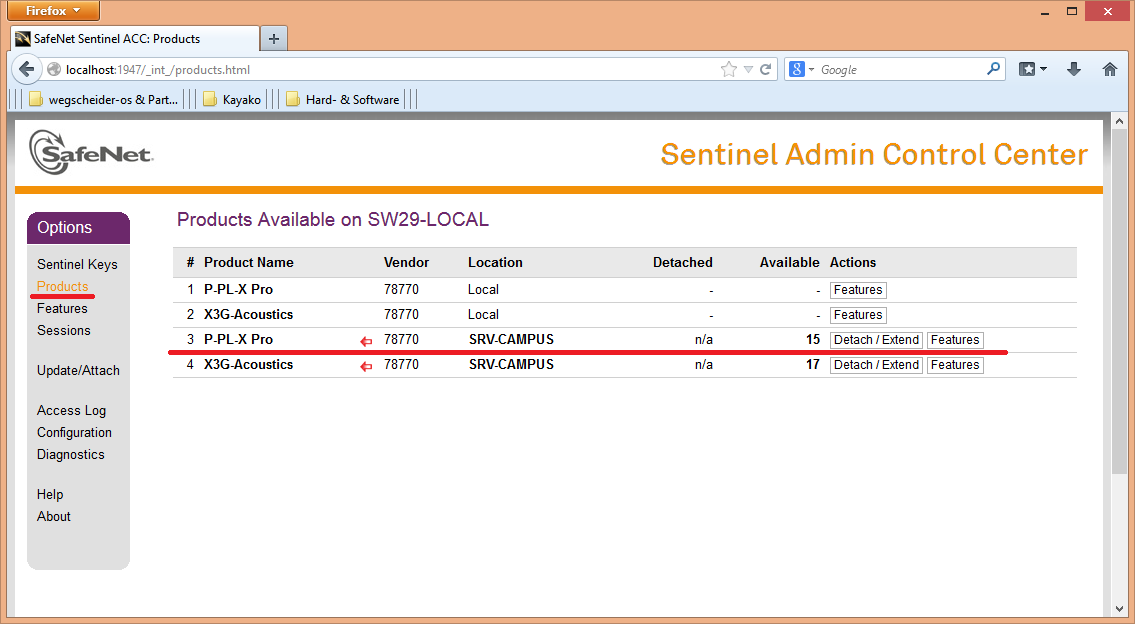Click the Detached column header
Screen dimensions: 1135x624
(x=683, y=263)
